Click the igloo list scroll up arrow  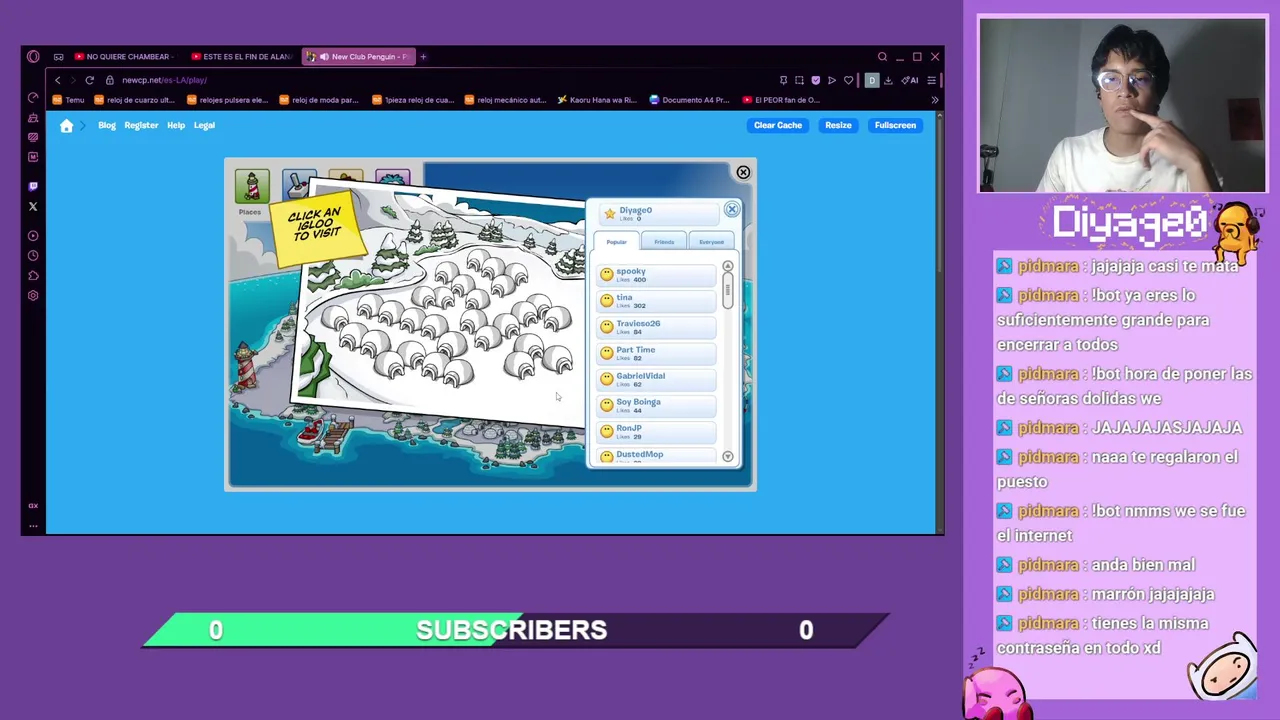pyautogui.click(x=728, y=266)
